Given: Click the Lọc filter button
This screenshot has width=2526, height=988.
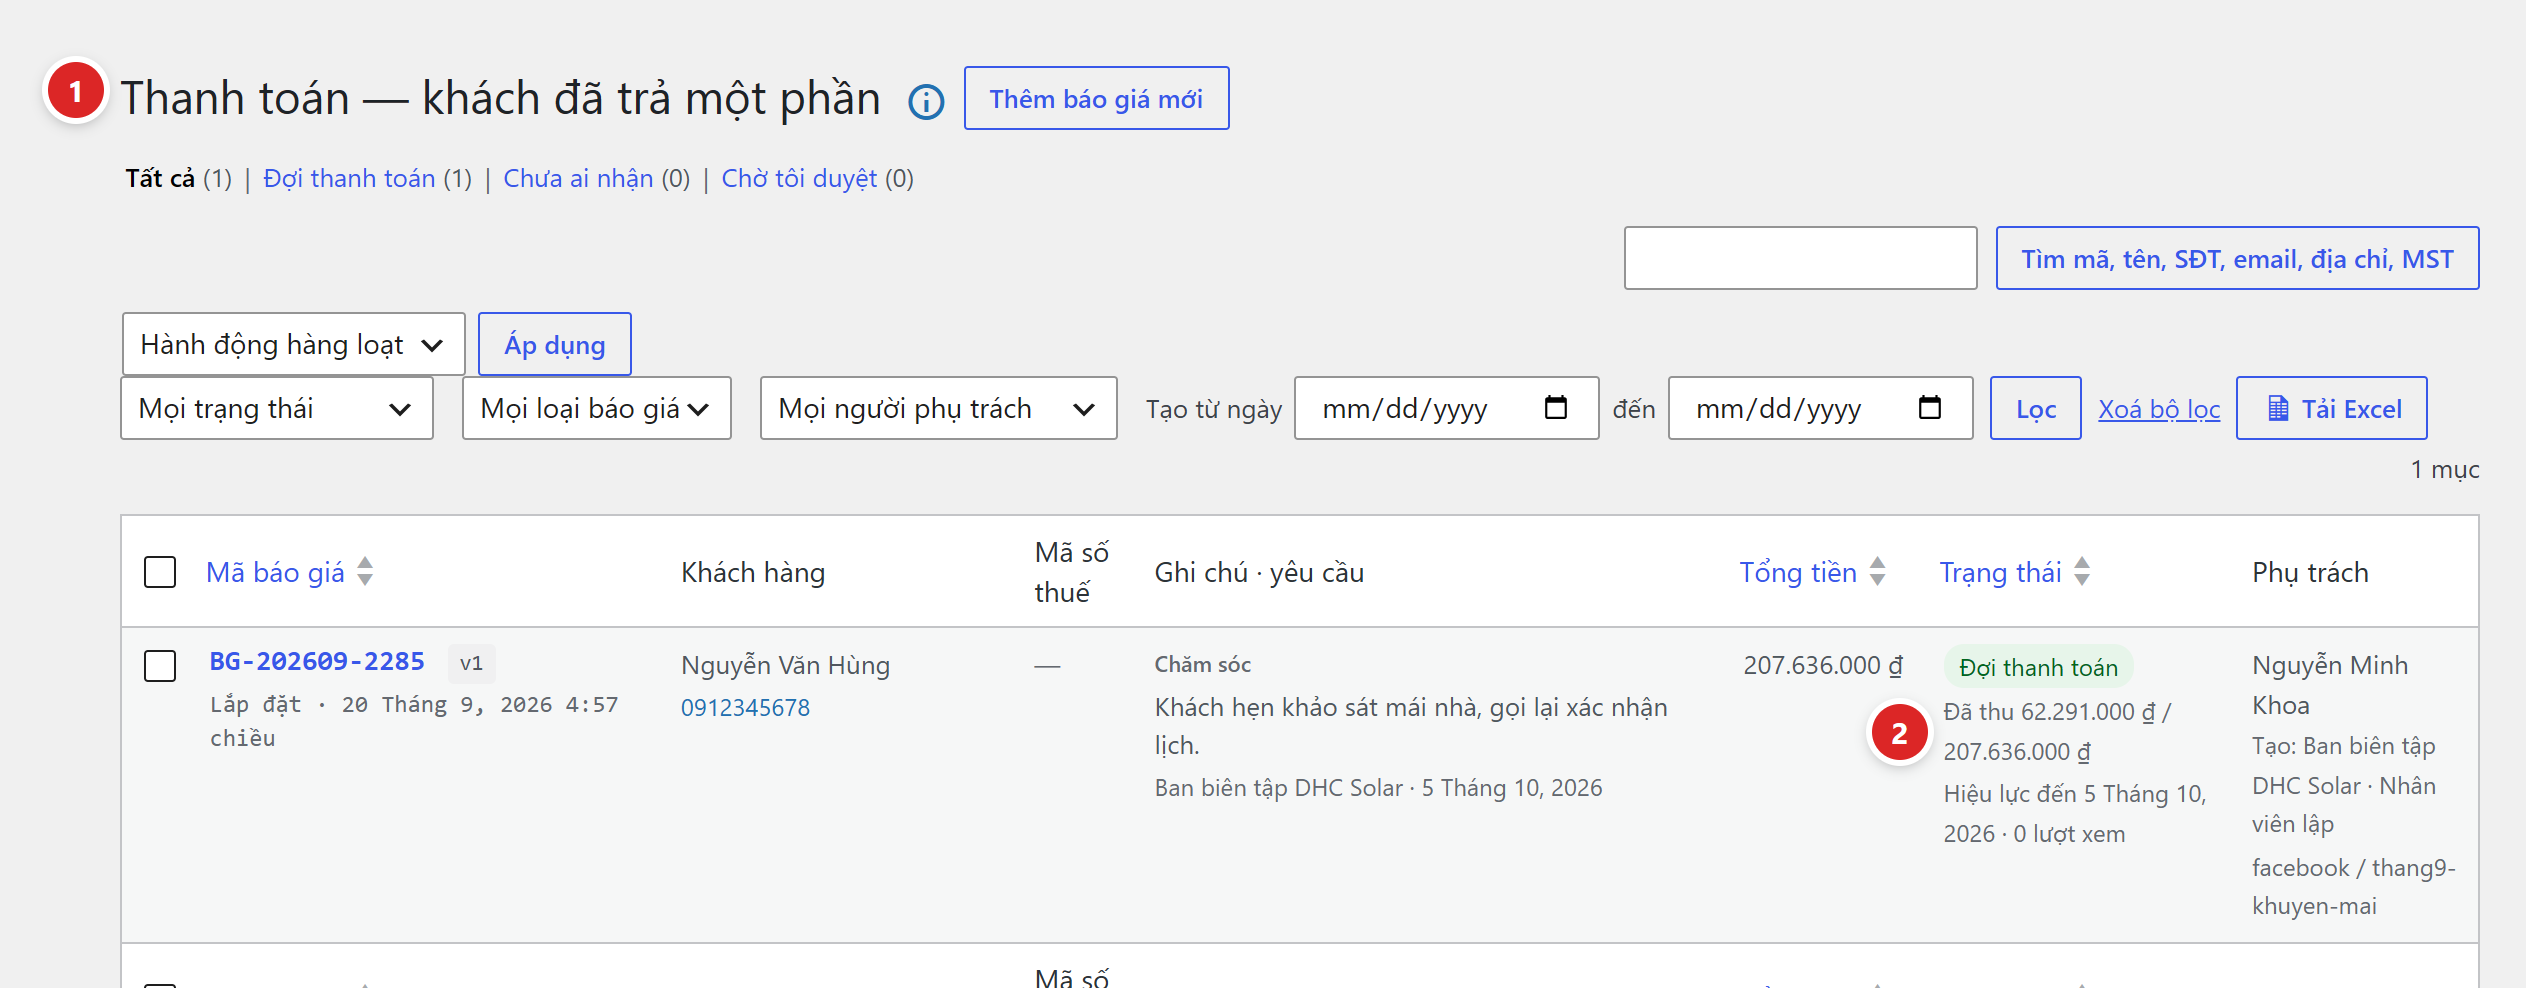Looking at the screenshot, I should click(2035, 408).
